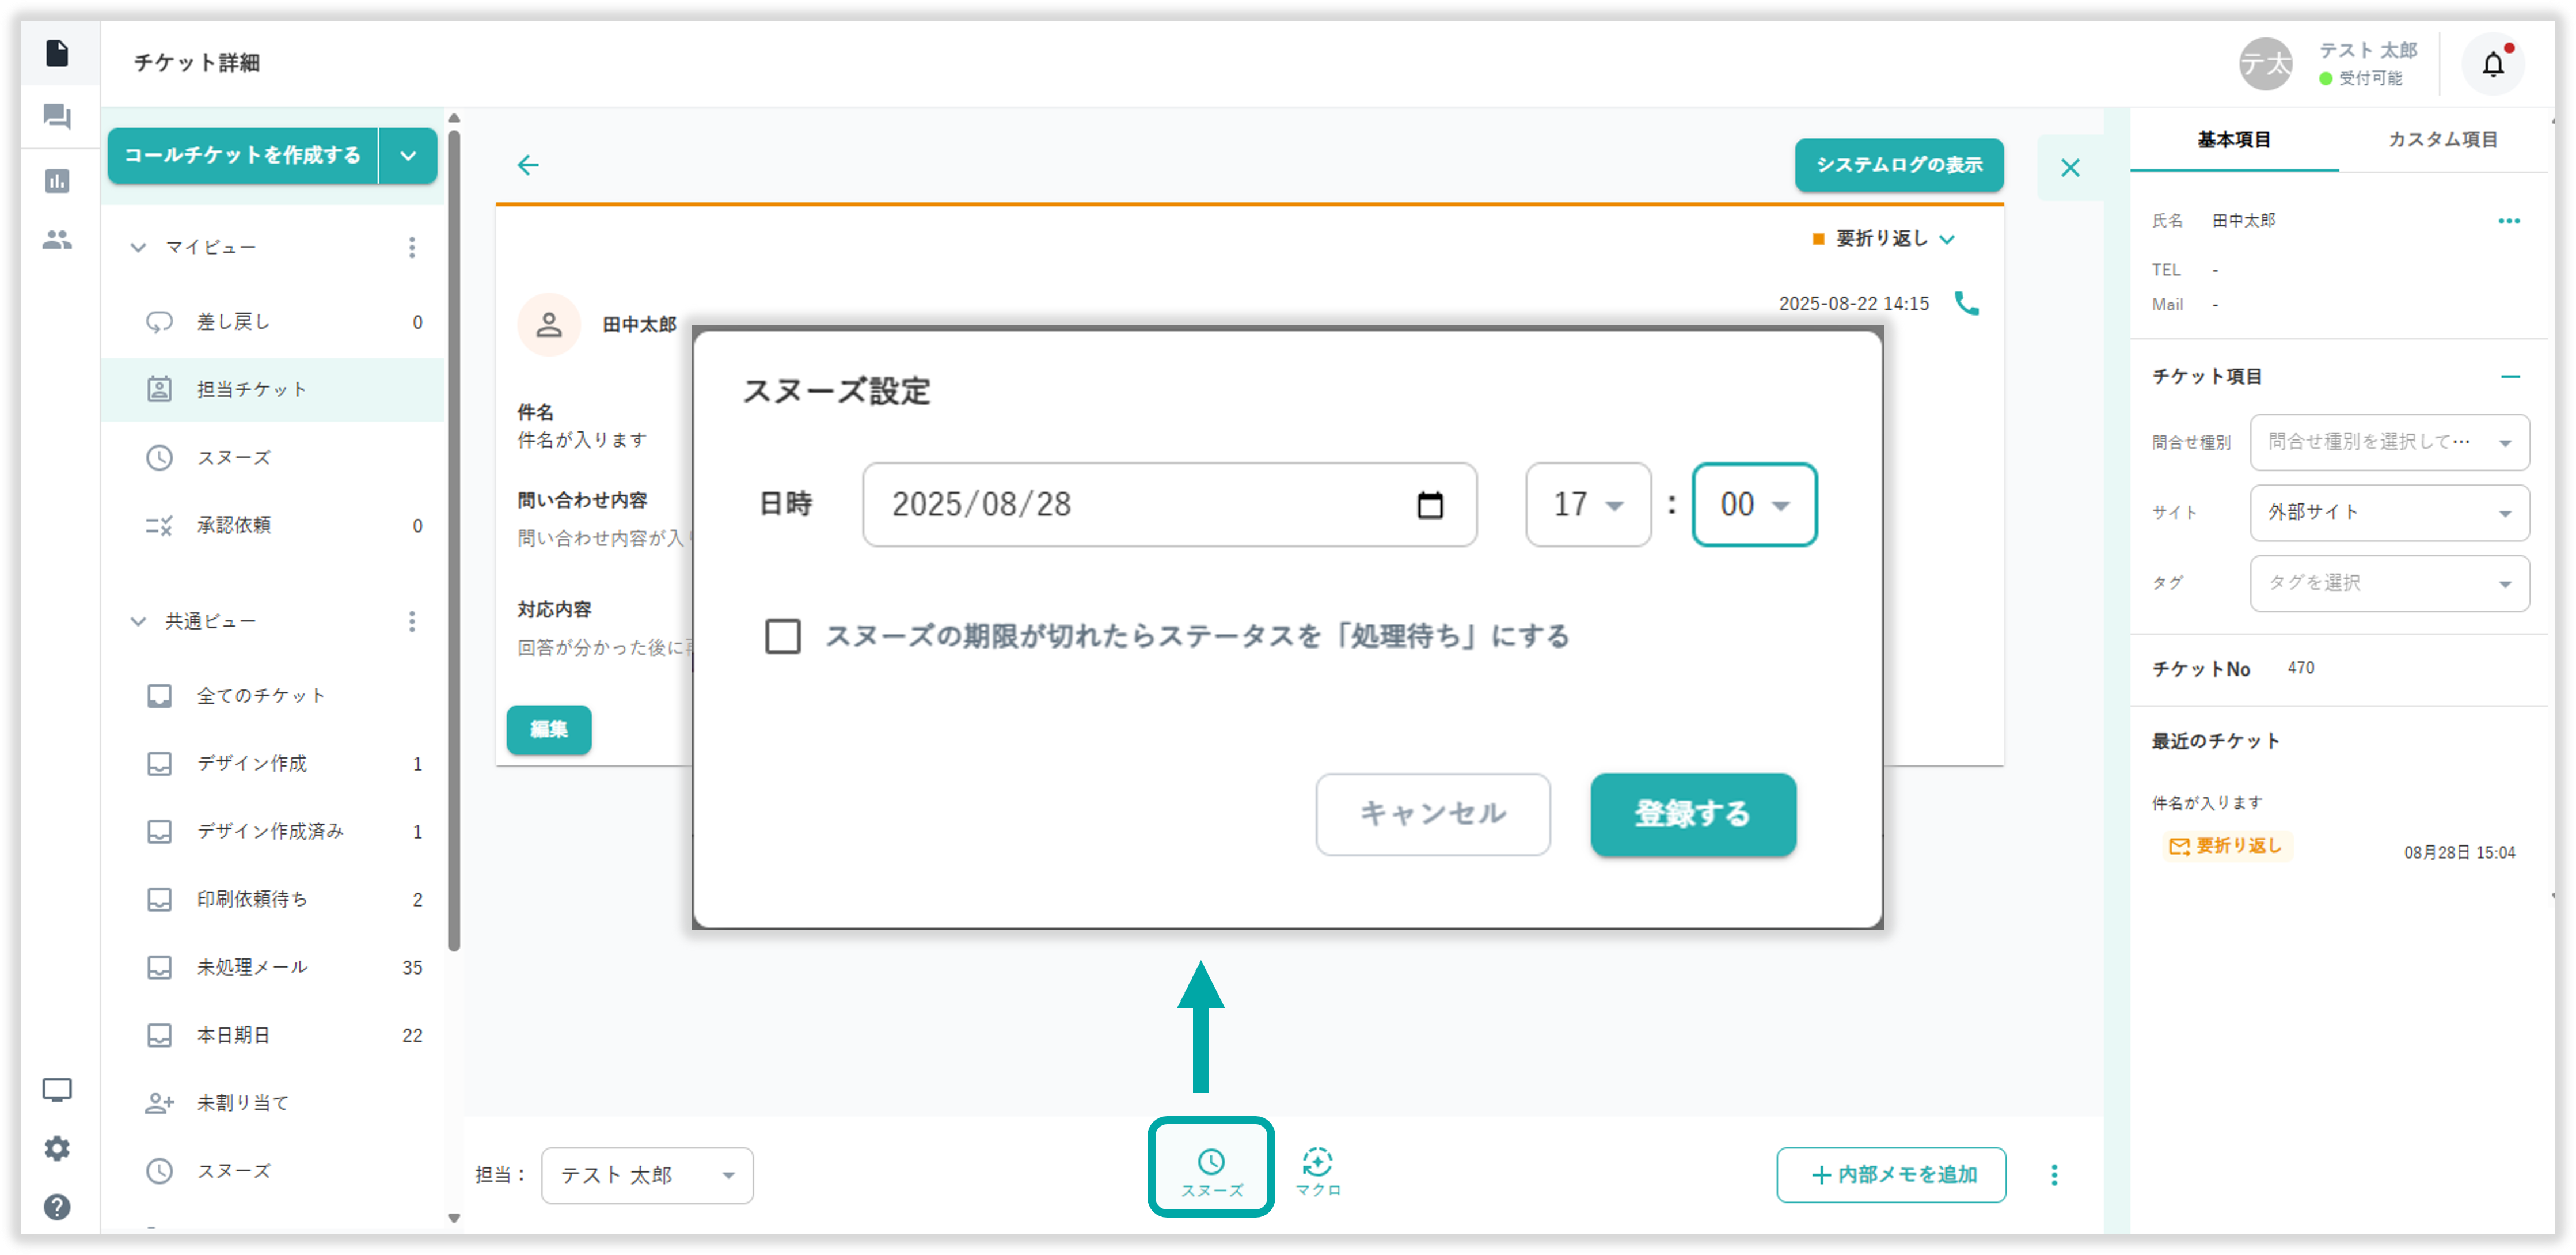Open the chat bubbles icon in left sidebar
Viewport: 2576px width, 1255px height.
57,117
